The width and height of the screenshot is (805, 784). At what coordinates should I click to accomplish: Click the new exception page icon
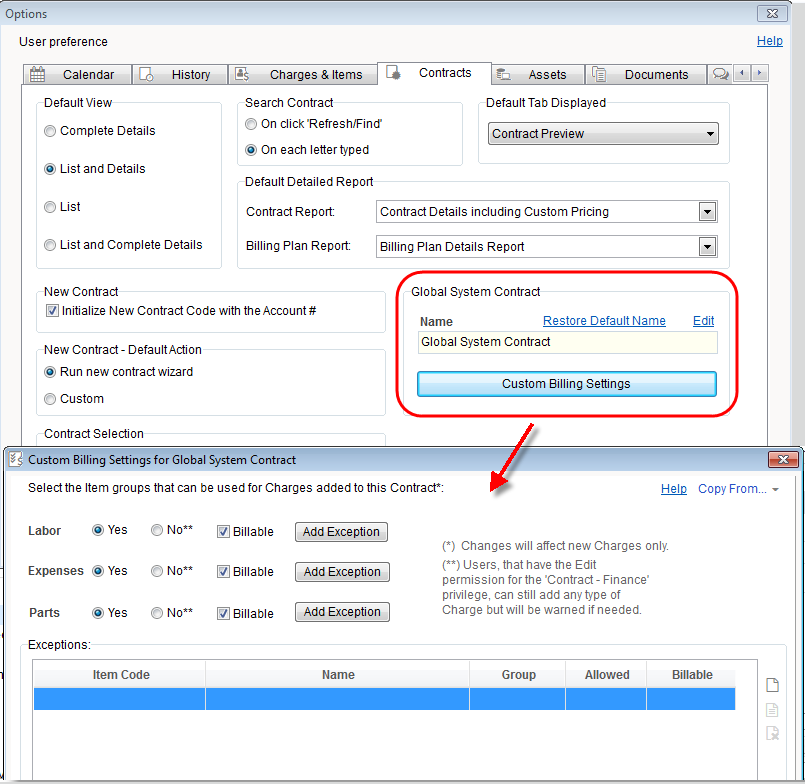tap(772, 686)
